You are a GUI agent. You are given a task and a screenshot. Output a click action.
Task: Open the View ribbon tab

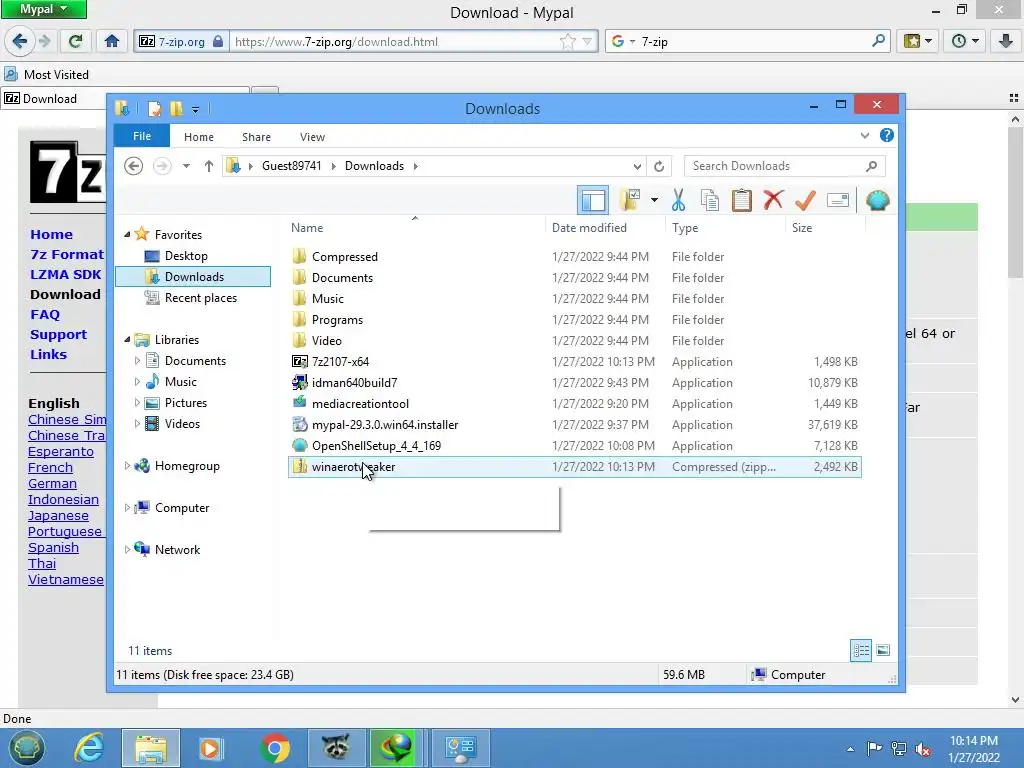(312, 136)
